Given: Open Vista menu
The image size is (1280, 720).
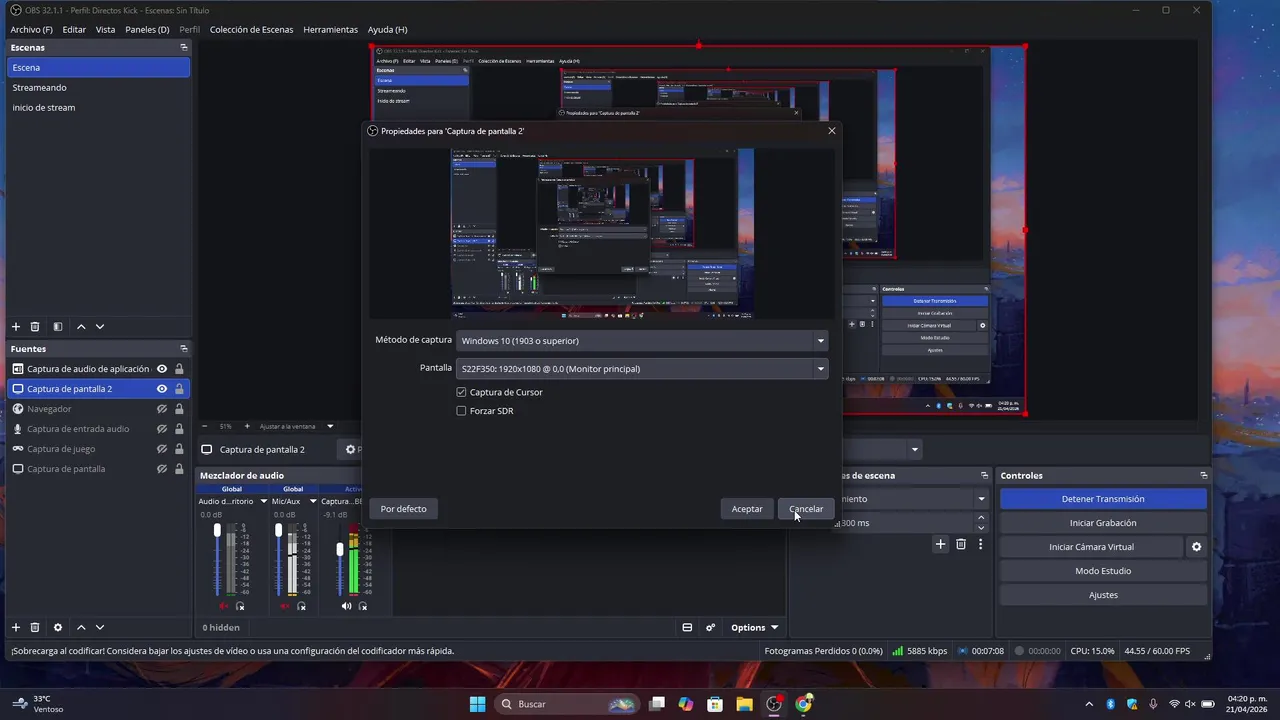Looking at the screenshot, I should (105, 29).
